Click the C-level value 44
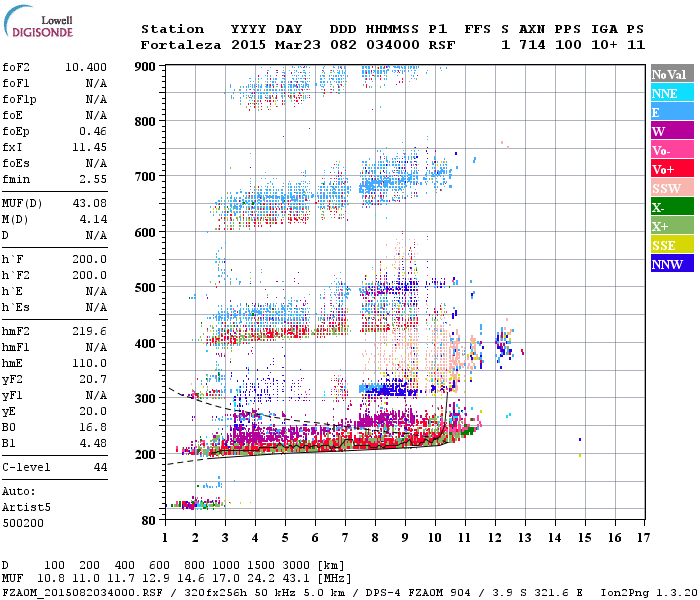 100,467
